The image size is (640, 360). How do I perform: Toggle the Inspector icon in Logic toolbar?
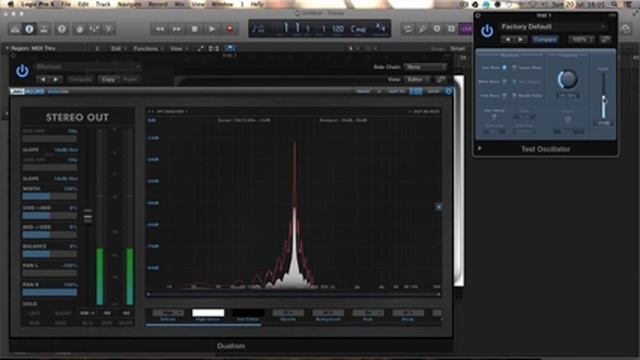pos(29,29)
